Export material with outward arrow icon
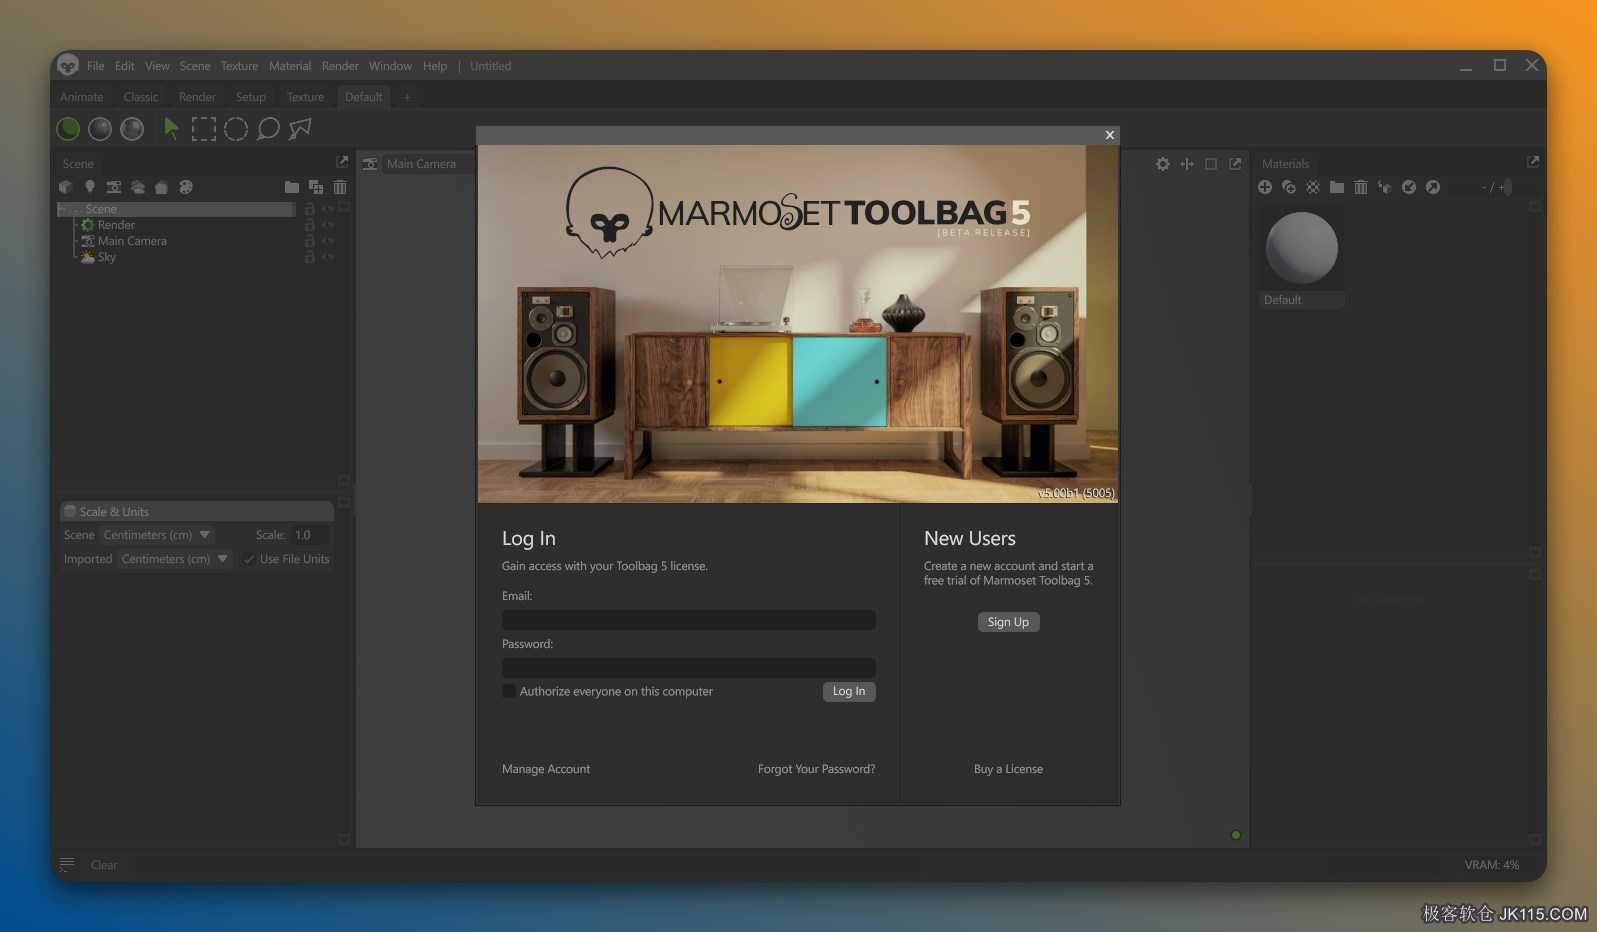1597x932 pixels. point(1433,187)
